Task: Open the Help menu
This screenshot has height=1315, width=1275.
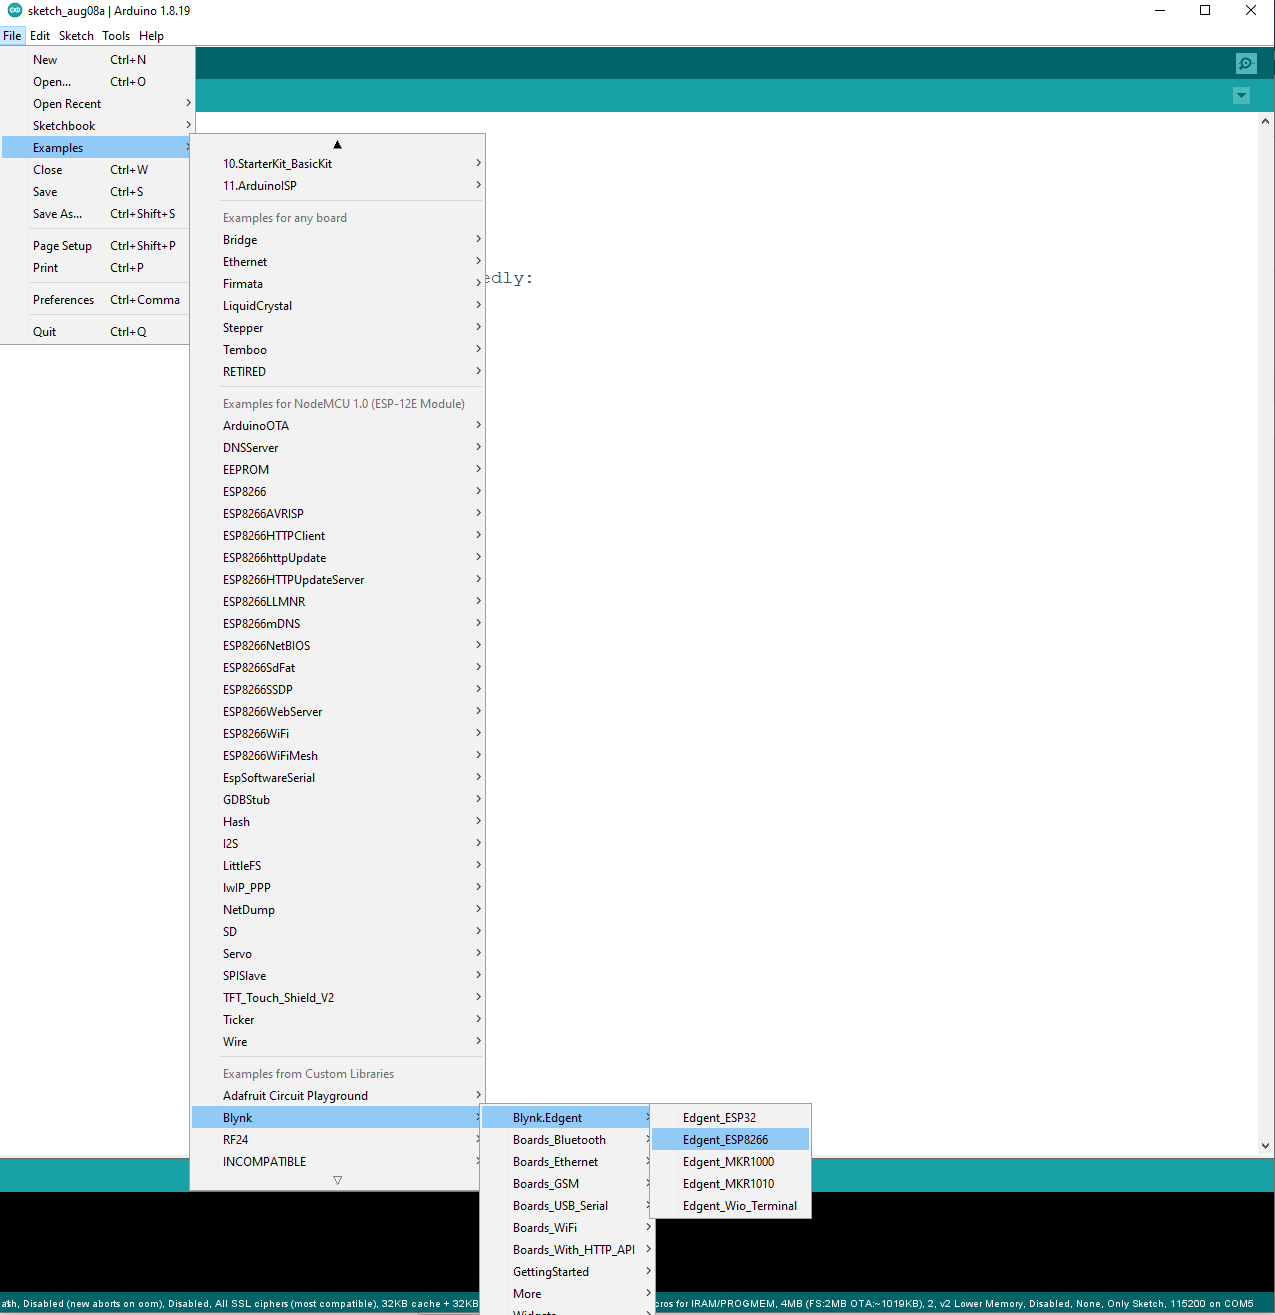Action: (151, 36)
